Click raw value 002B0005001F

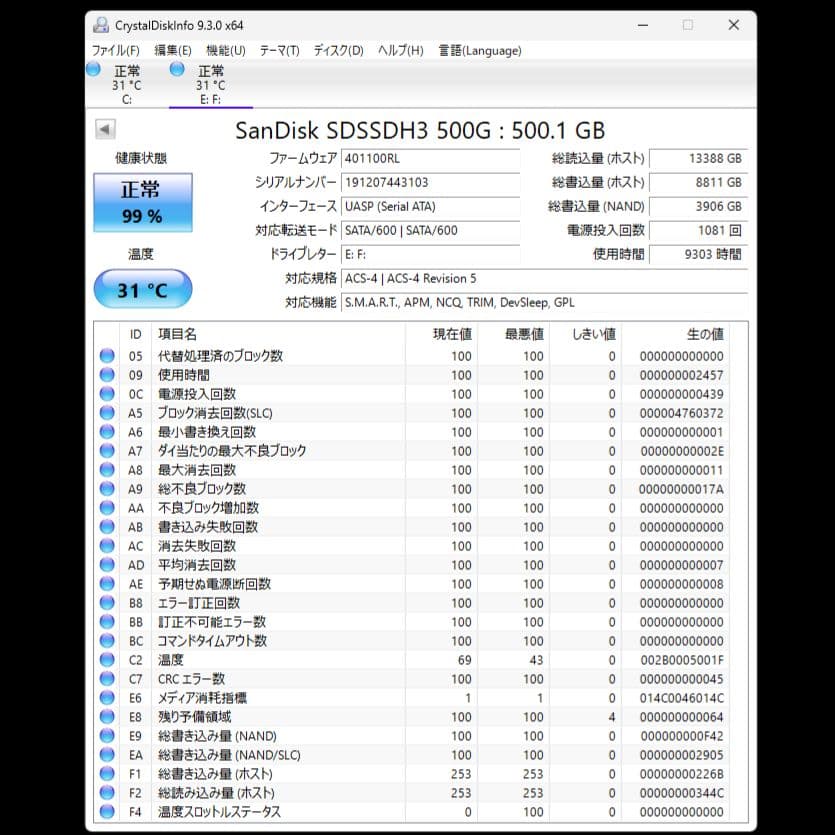[x=682, y=660]
